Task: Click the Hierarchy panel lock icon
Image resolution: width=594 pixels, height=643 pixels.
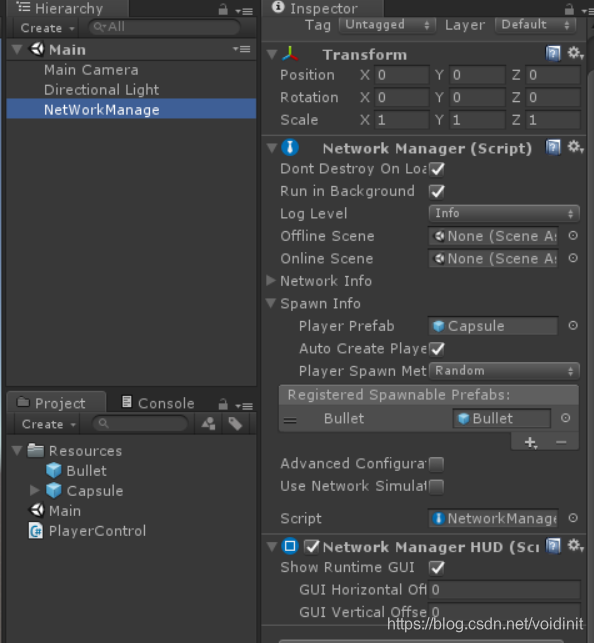Action: [223, 9]
